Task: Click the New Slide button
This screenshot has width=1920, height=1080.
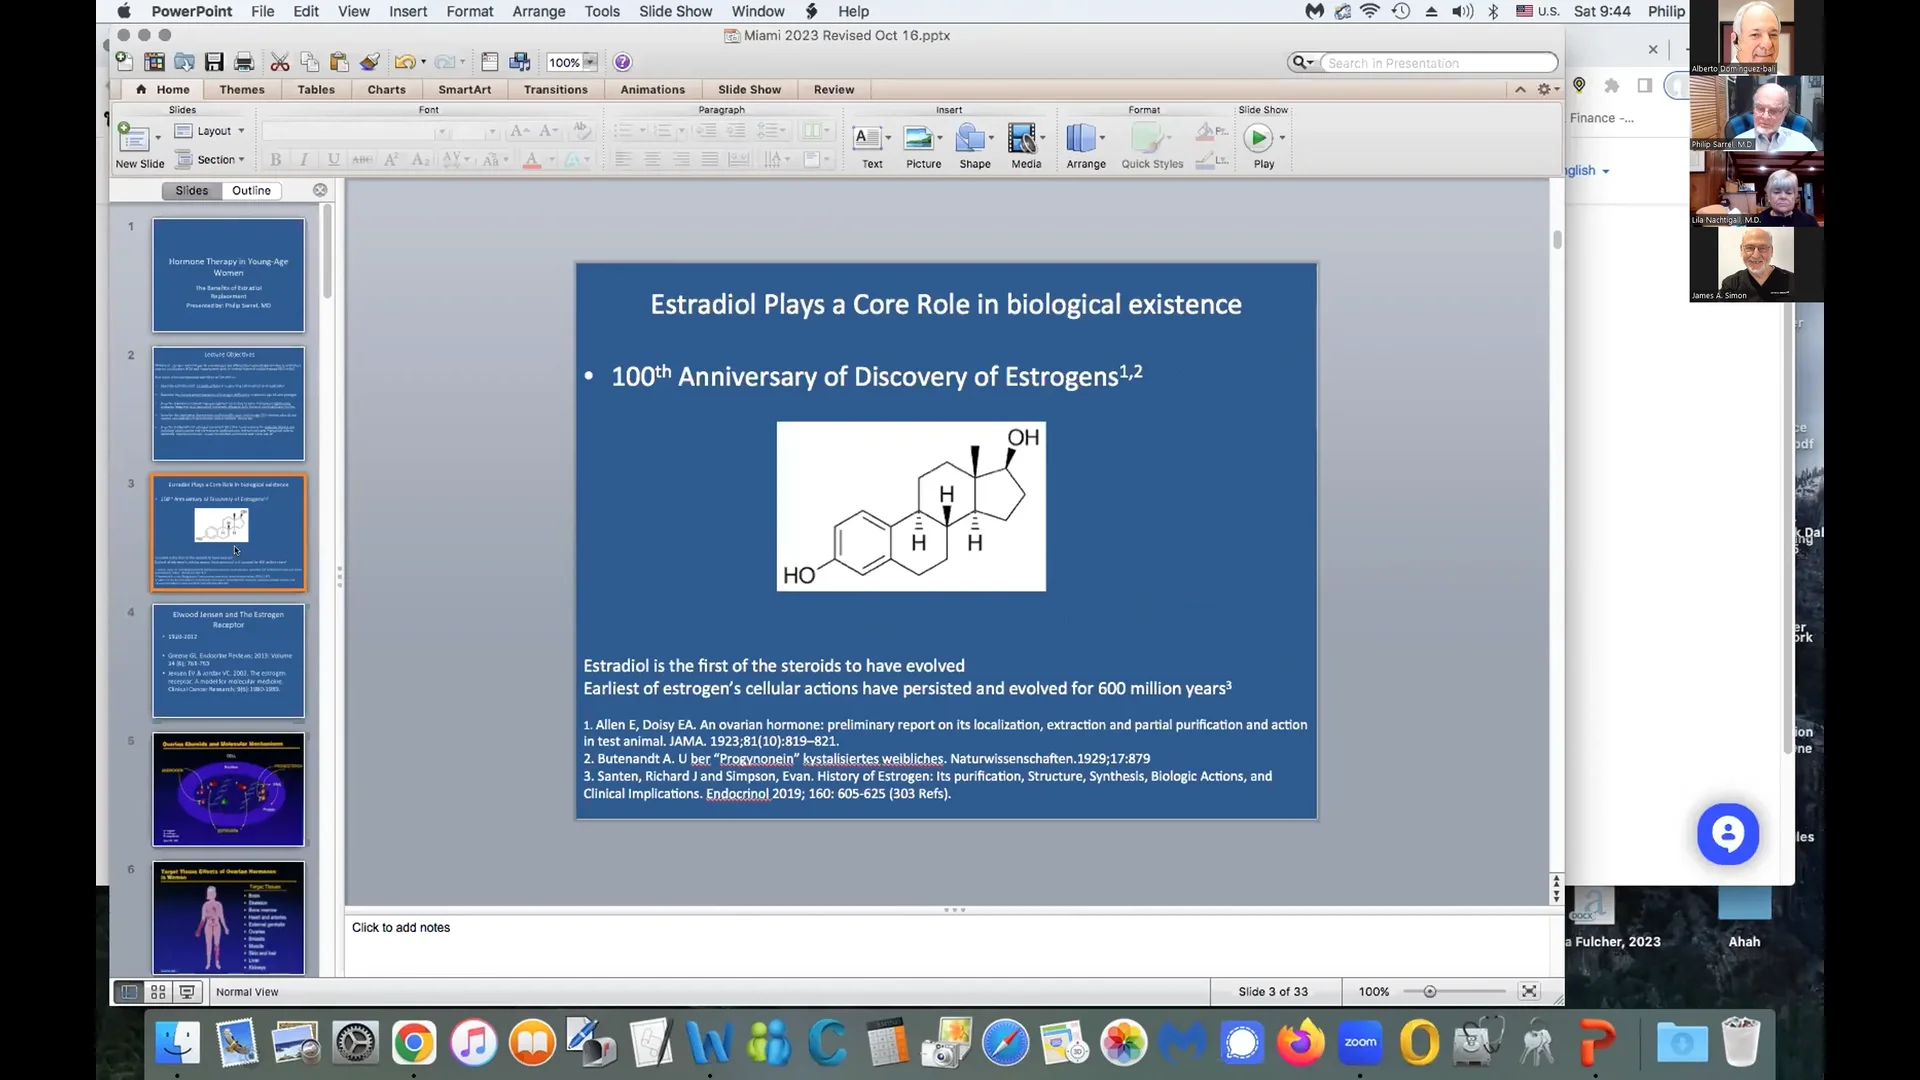Action: point(139,145)
